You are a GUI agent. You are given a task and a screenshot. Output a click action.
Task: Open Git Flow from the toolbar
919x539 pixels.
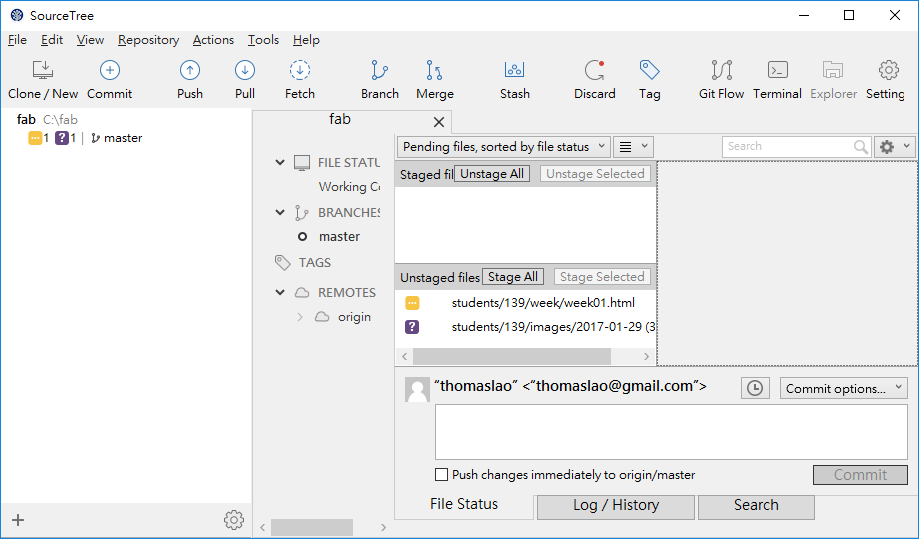(x=721, y=70)
